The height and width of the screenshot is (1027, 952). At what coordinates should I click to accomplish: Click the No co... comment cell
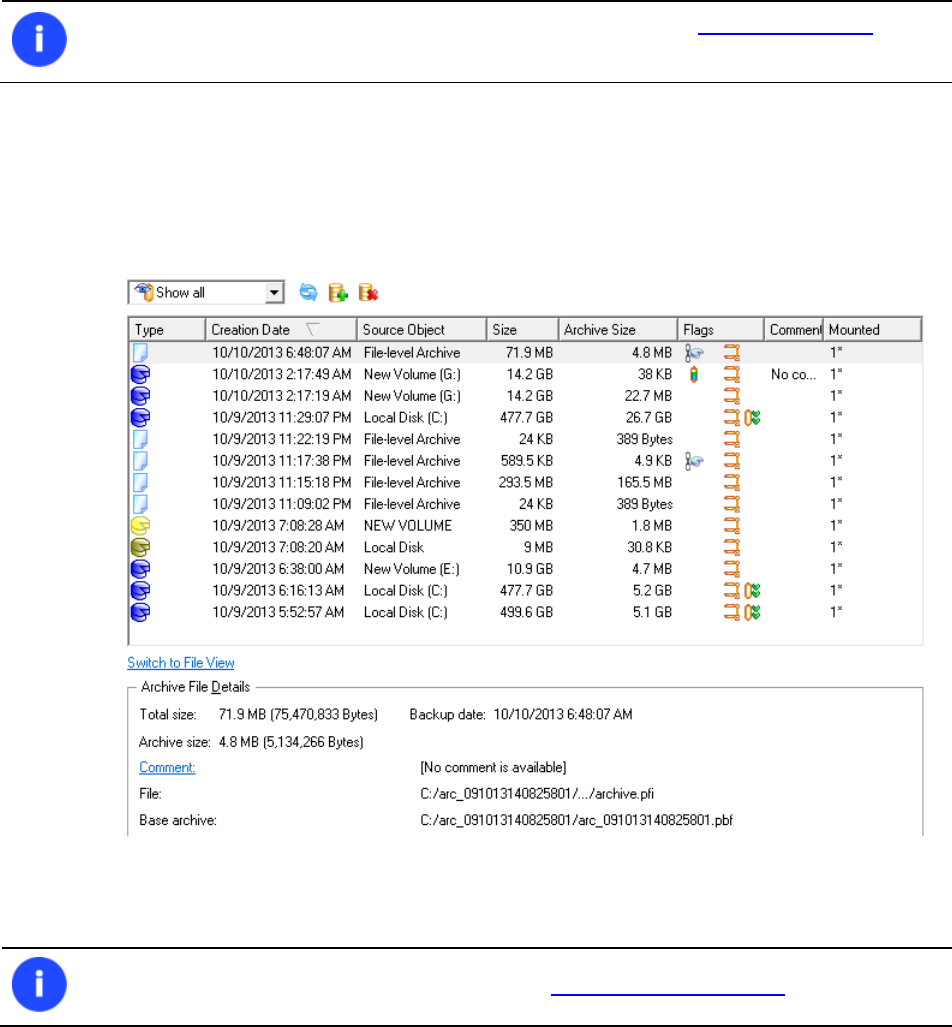click(x=793, y=374)
